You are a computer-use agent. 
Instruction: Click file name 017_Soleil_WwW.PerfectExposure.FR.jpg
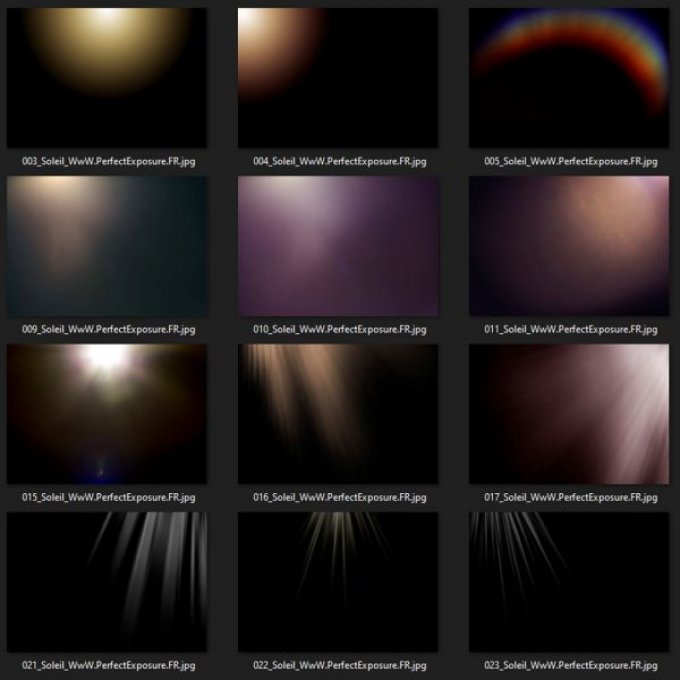tap(571, 497)
